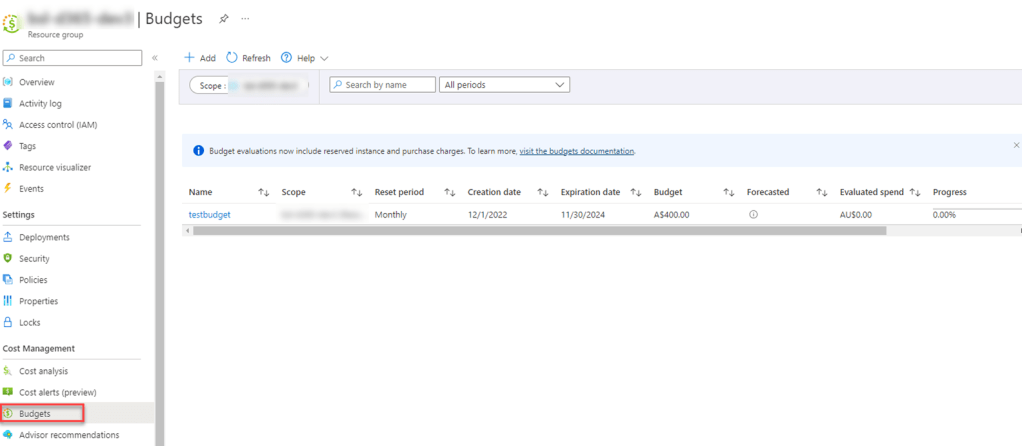Sort budgets by Name column
The height and width of the screenshot is (446, 1022).
pyautogui.click(x=264, y=192)
